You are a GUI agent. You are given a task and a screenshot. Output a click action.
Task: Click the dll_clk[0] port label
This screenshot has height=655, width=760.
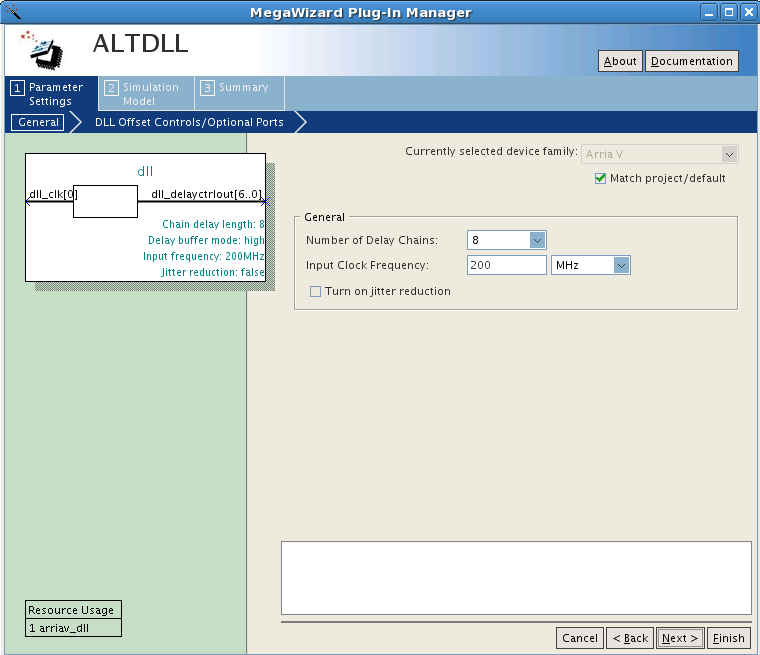point(53,194)
